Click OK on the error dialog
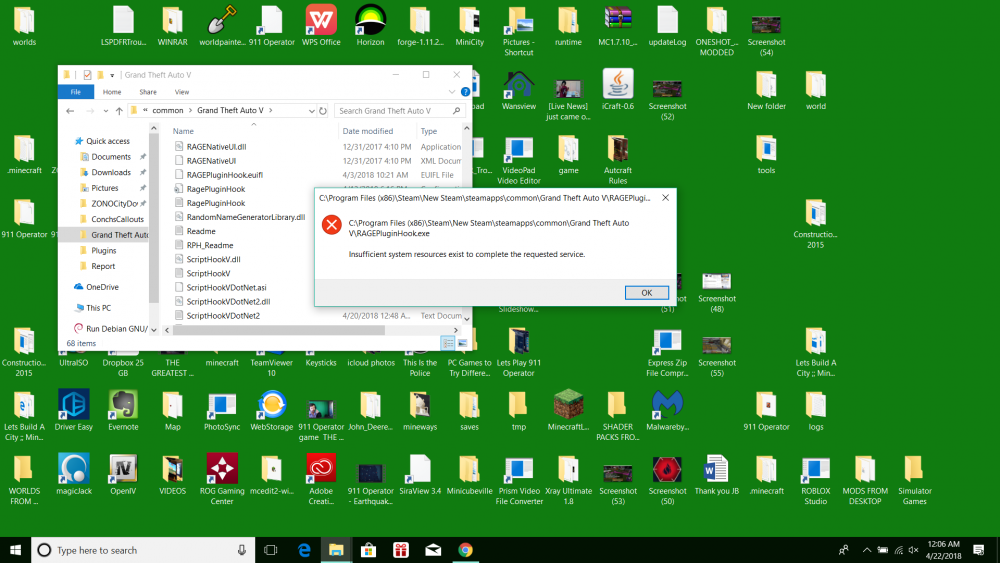 (x=646, y=293)
